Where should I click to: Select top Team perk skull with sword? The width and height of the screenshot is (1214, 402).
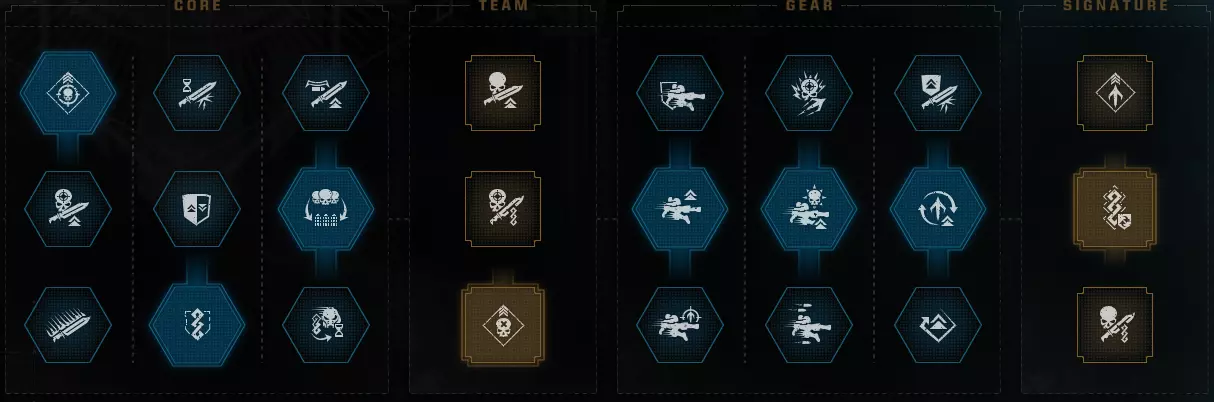point(503,93)
